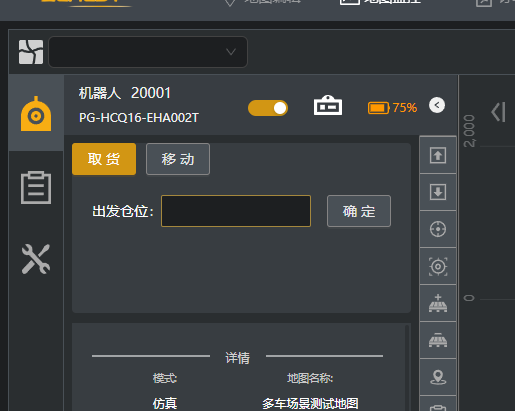Click the focus target toolbar icon
515x411 pixels.
click(438, 266)
